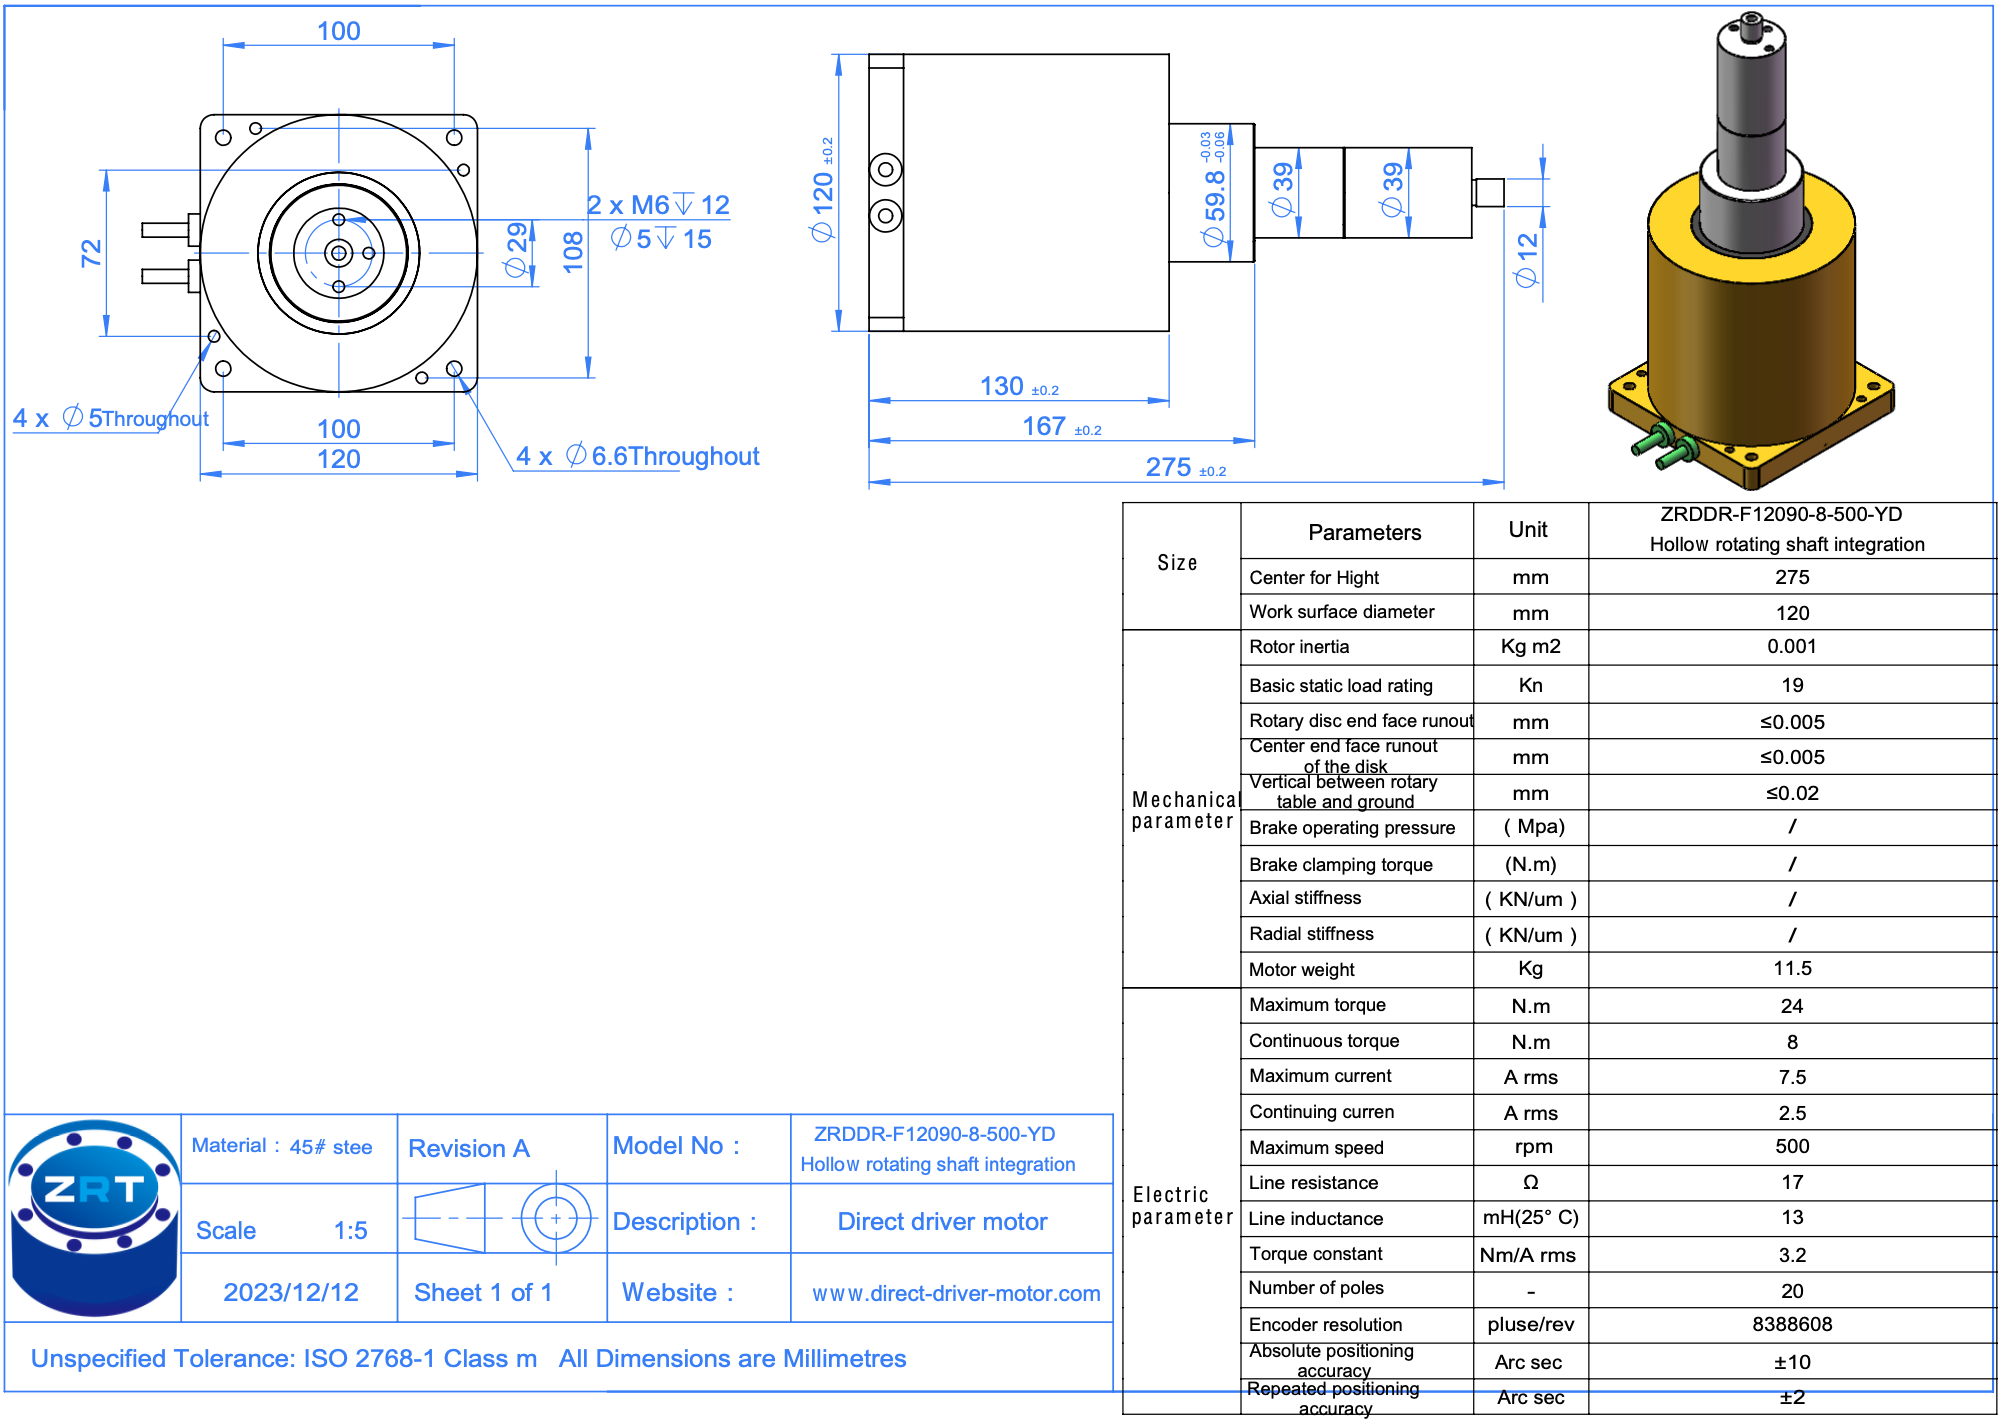The width and height of the screenshot is (2002, 1422).
Task: Click the 'Basic static load rating' row label
Action: pos(1341,685)
